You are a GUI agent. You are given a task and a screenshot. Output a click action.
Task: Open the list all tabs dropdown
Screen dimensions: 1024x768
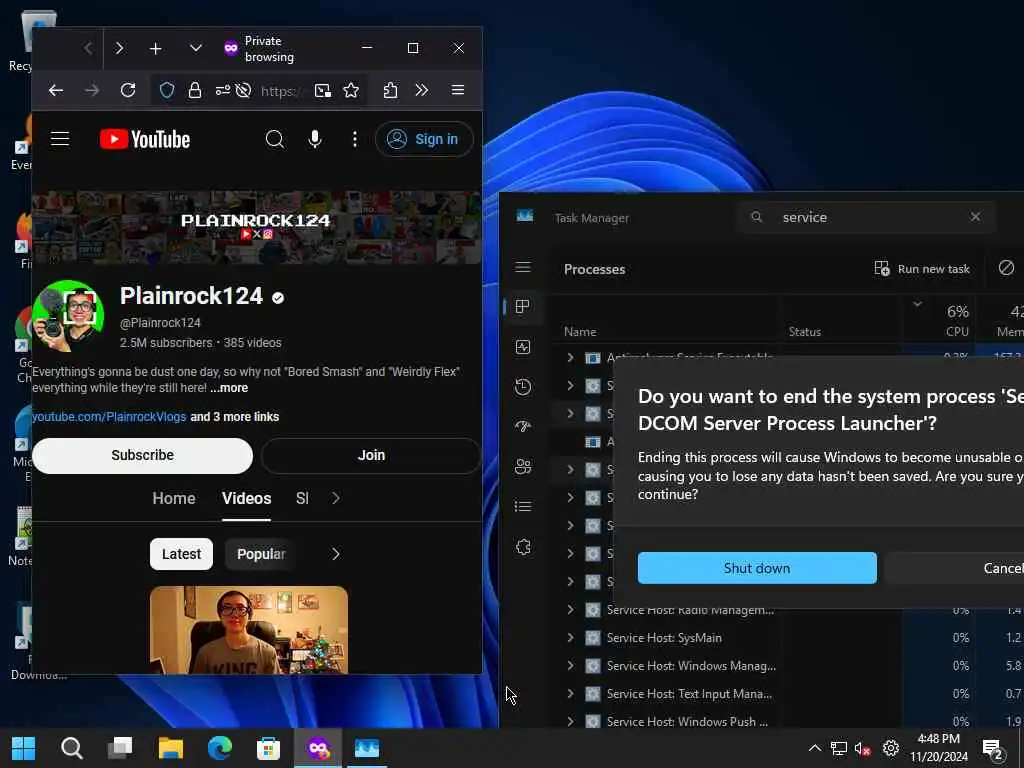point(195,48)
